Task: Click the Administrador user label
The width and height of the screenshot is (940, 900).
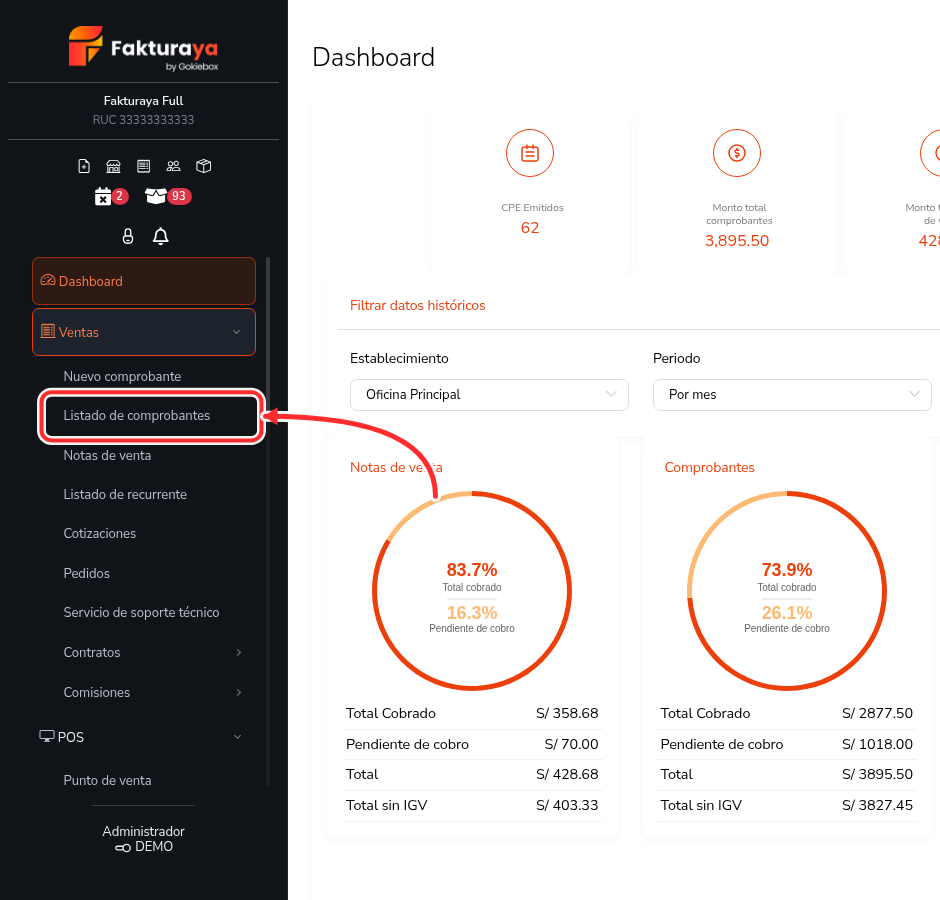Action: pyautogui.click(x=143, y=832)
